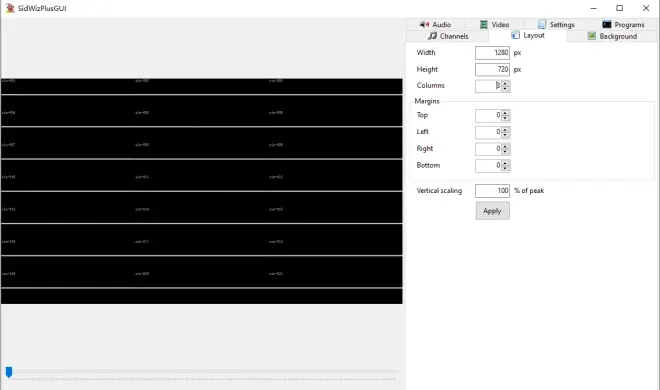Decrease the Bottom margin with down arrow

(505, 169)
